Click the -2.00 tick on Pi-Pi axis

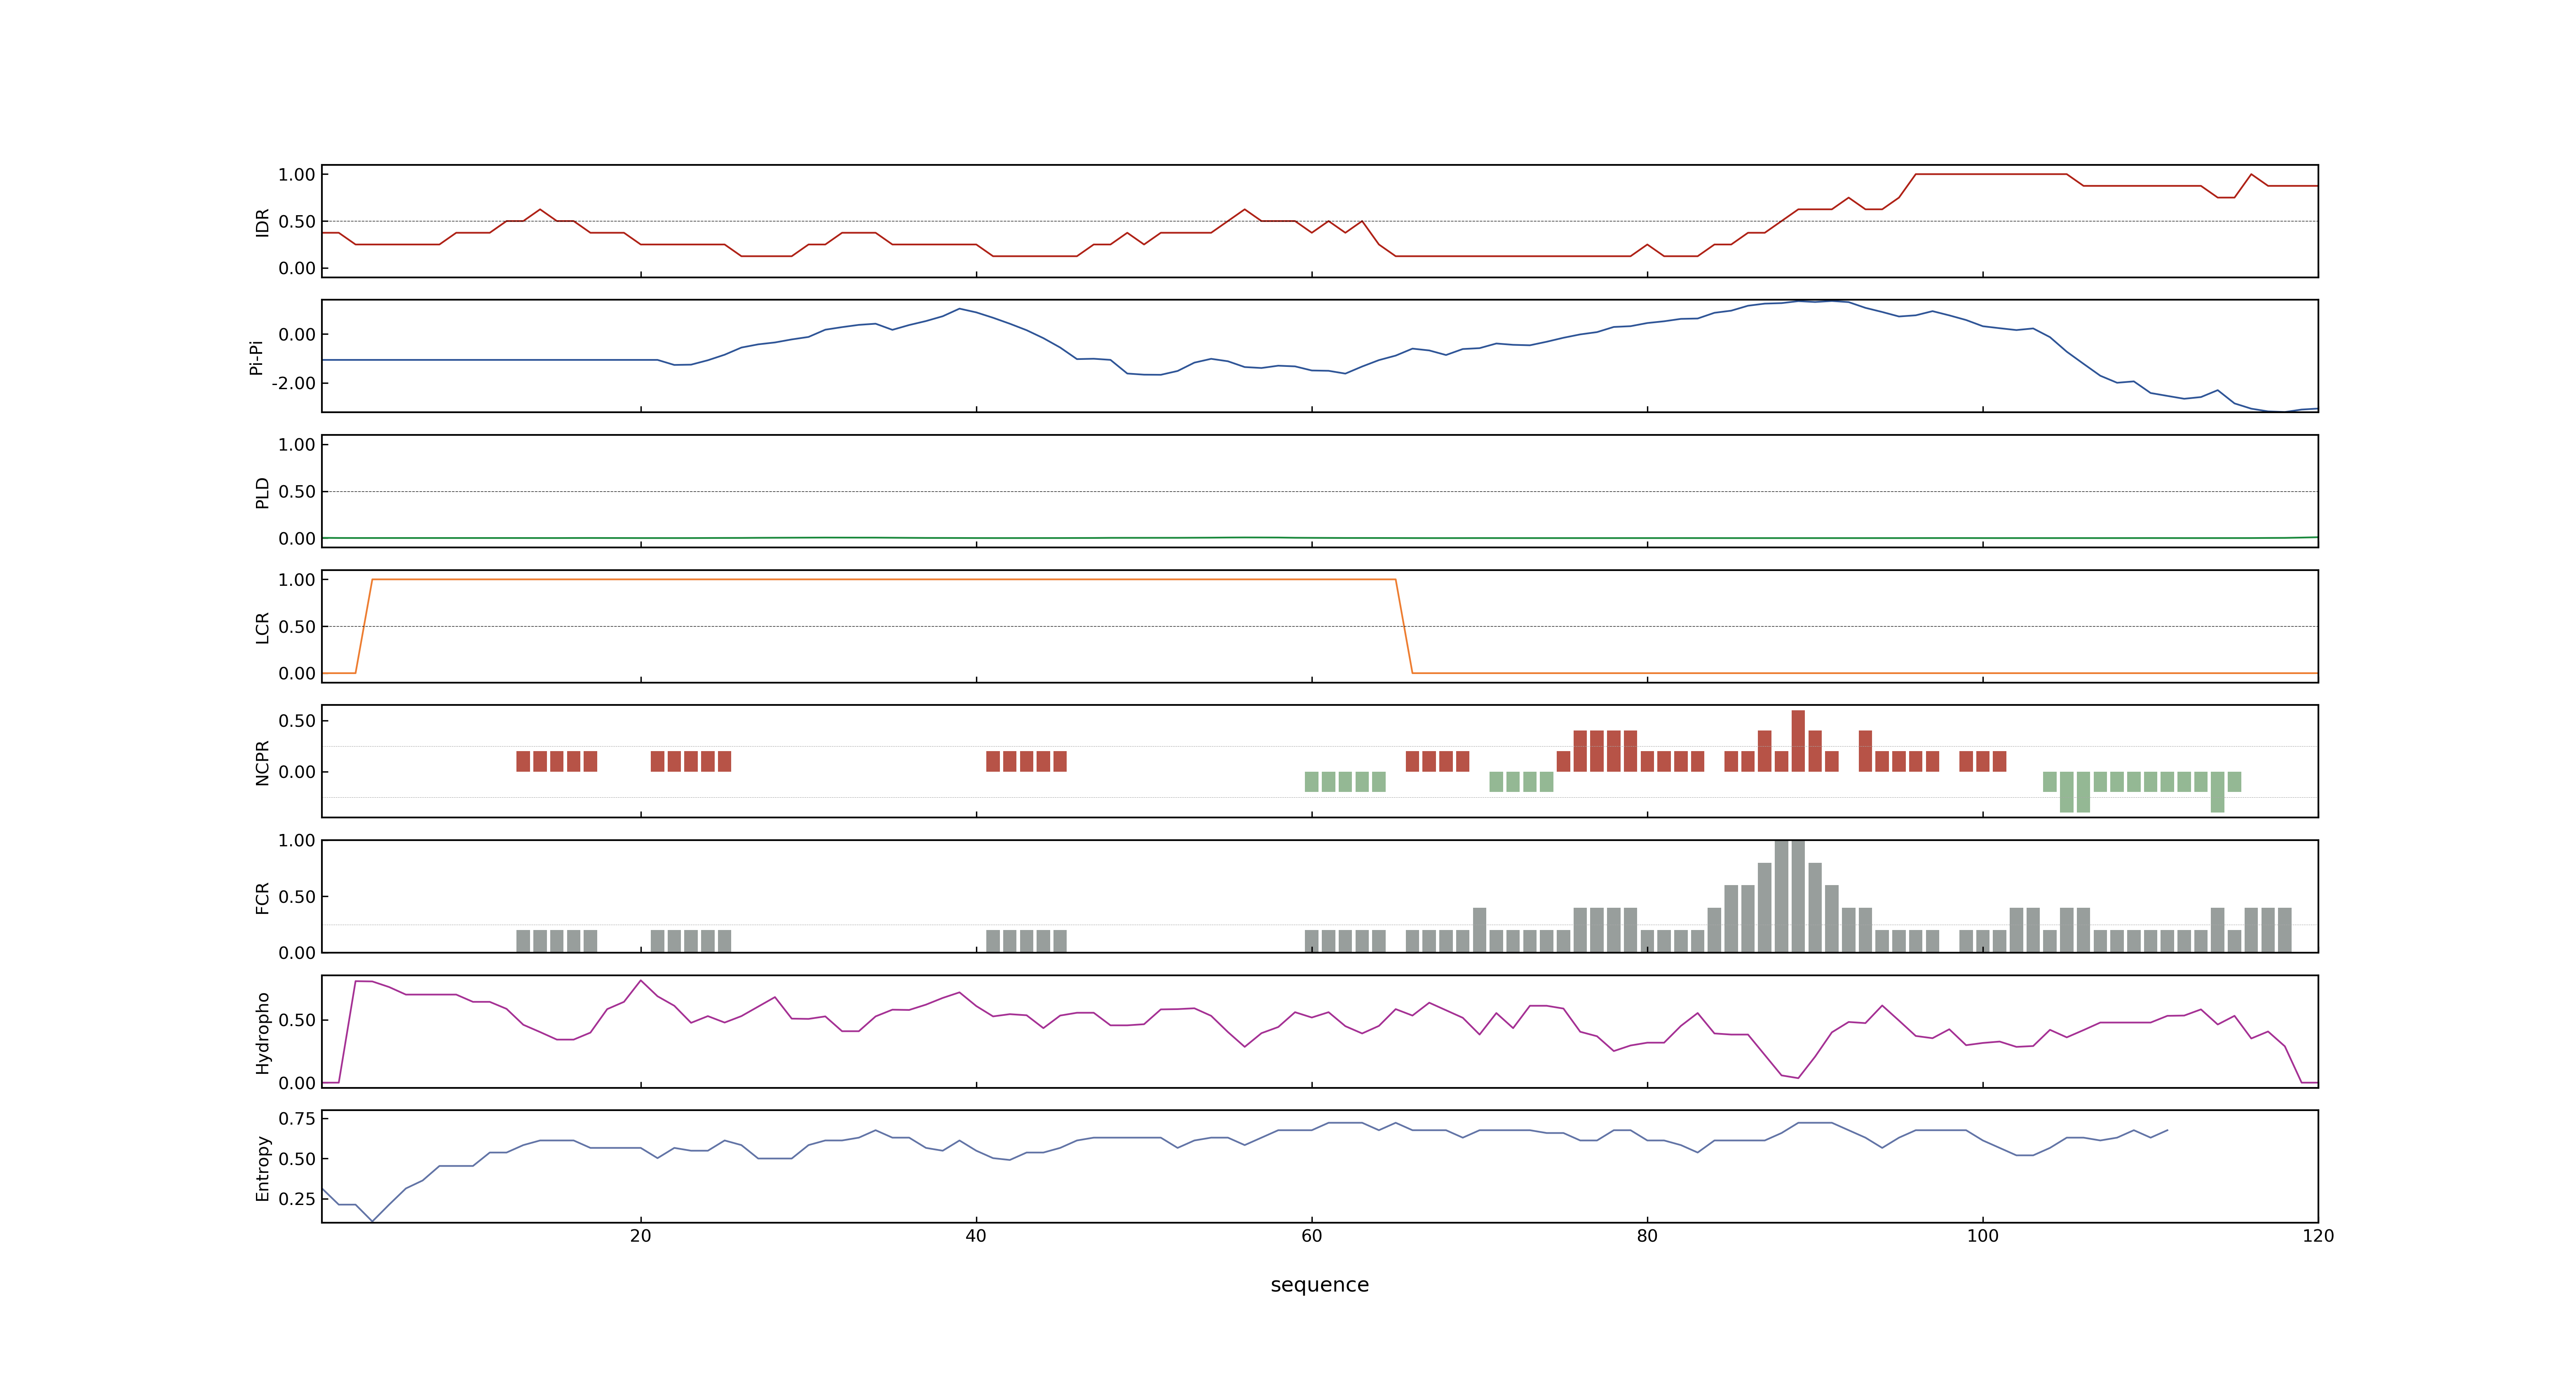tap(293, 384)
